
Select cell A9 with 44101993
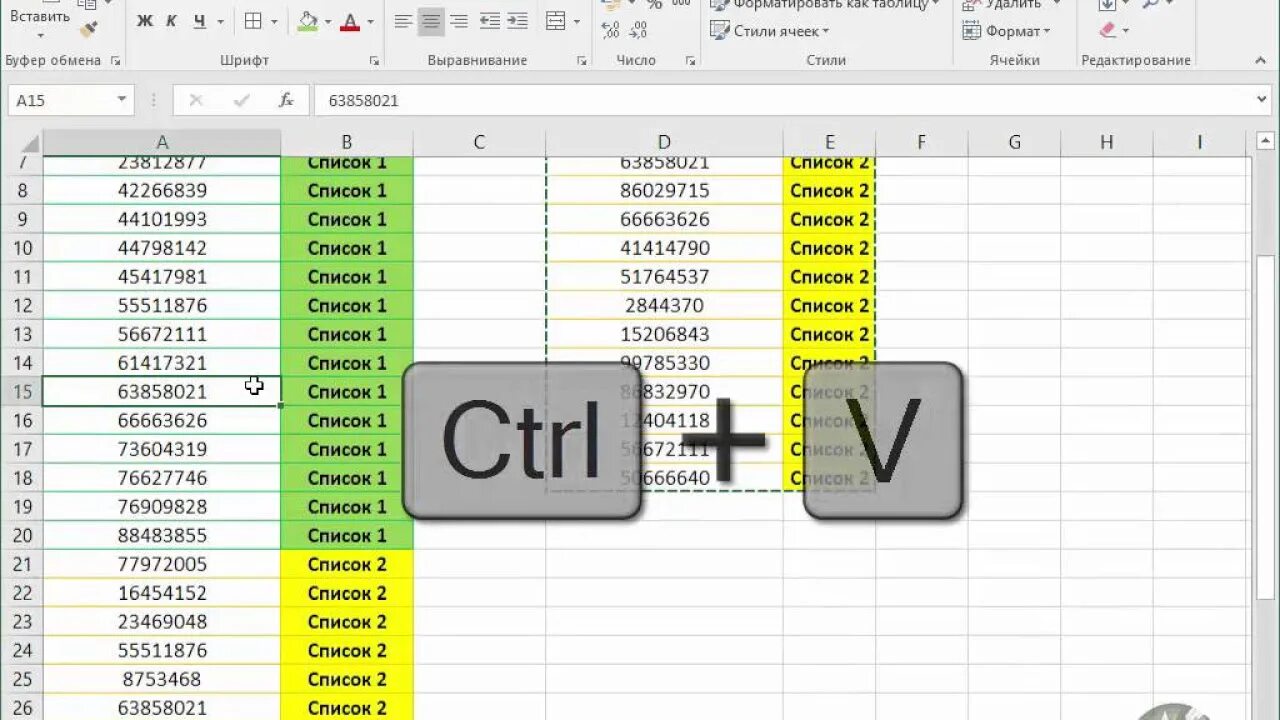[x=162, y=219]
